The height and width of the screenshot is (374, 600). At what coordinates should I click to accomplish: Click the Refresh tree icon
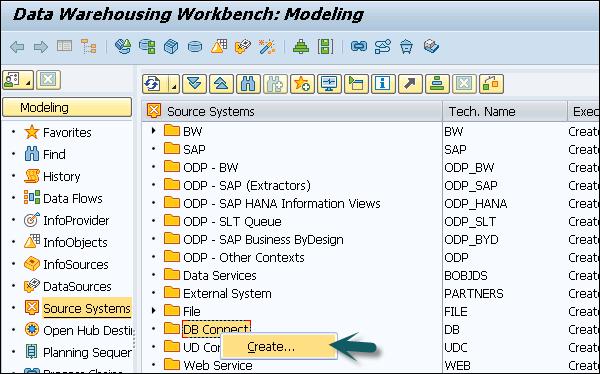click(x=153, y=84)
